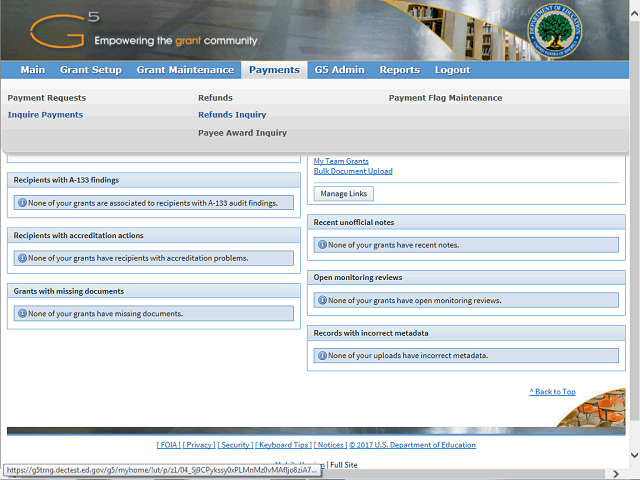Open Payee Award Inquiry
The height and width of the screenshot is (480, 640).
[242, 133]
